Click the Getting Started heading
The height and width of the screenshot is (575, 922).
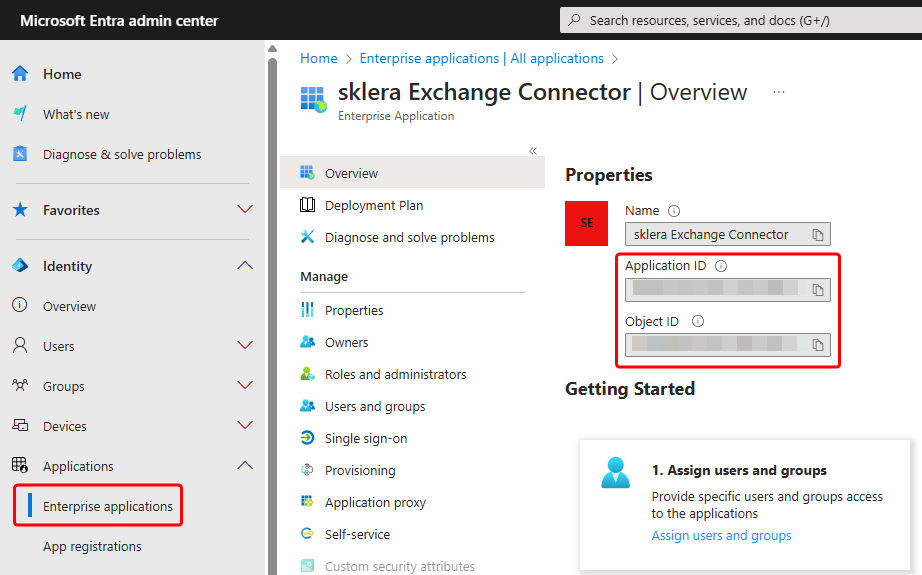(x=630, y=389)
